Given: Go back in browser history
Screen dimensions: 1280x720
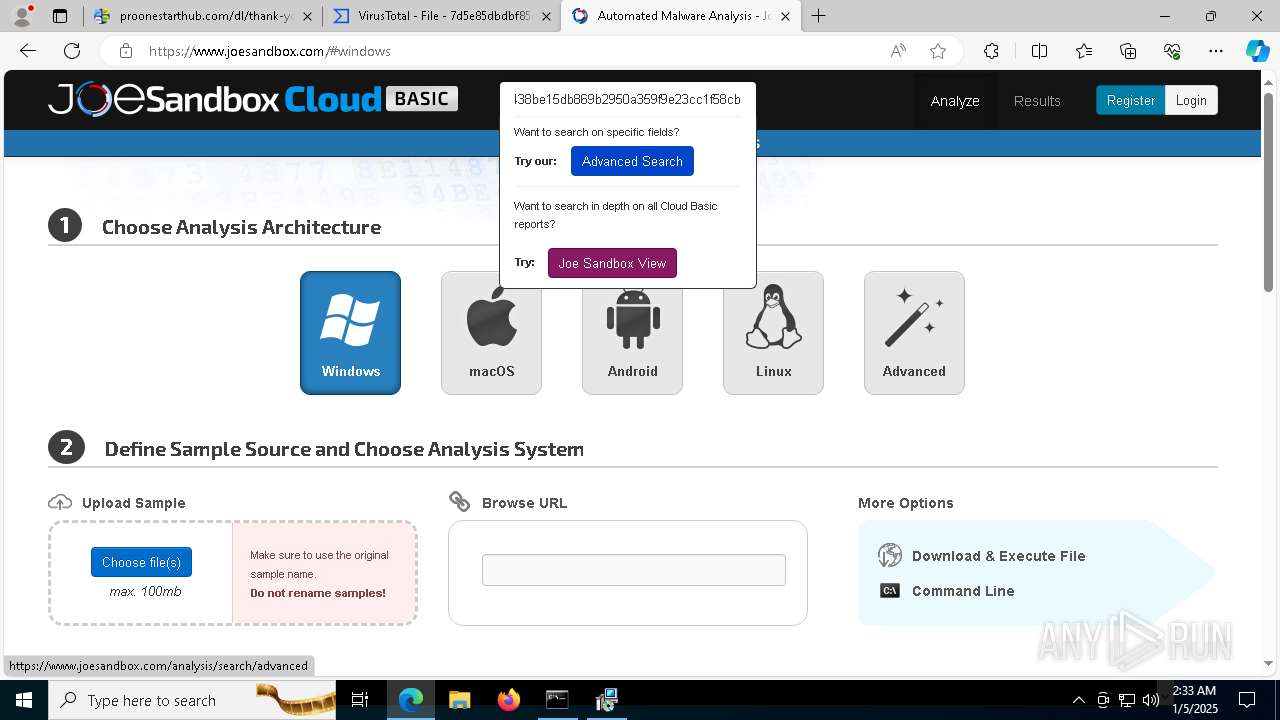Looking at the screenshot, I should 28,51.
